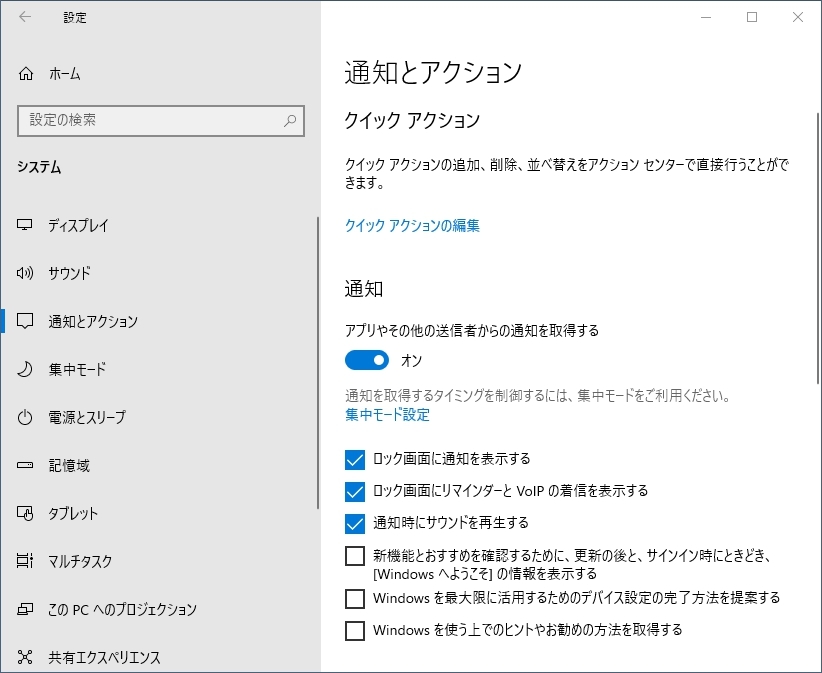Enable the Windows へようこそ info checkbox
Image resolution: width=822 pixels, height=673 pixels.
point(355,556)
